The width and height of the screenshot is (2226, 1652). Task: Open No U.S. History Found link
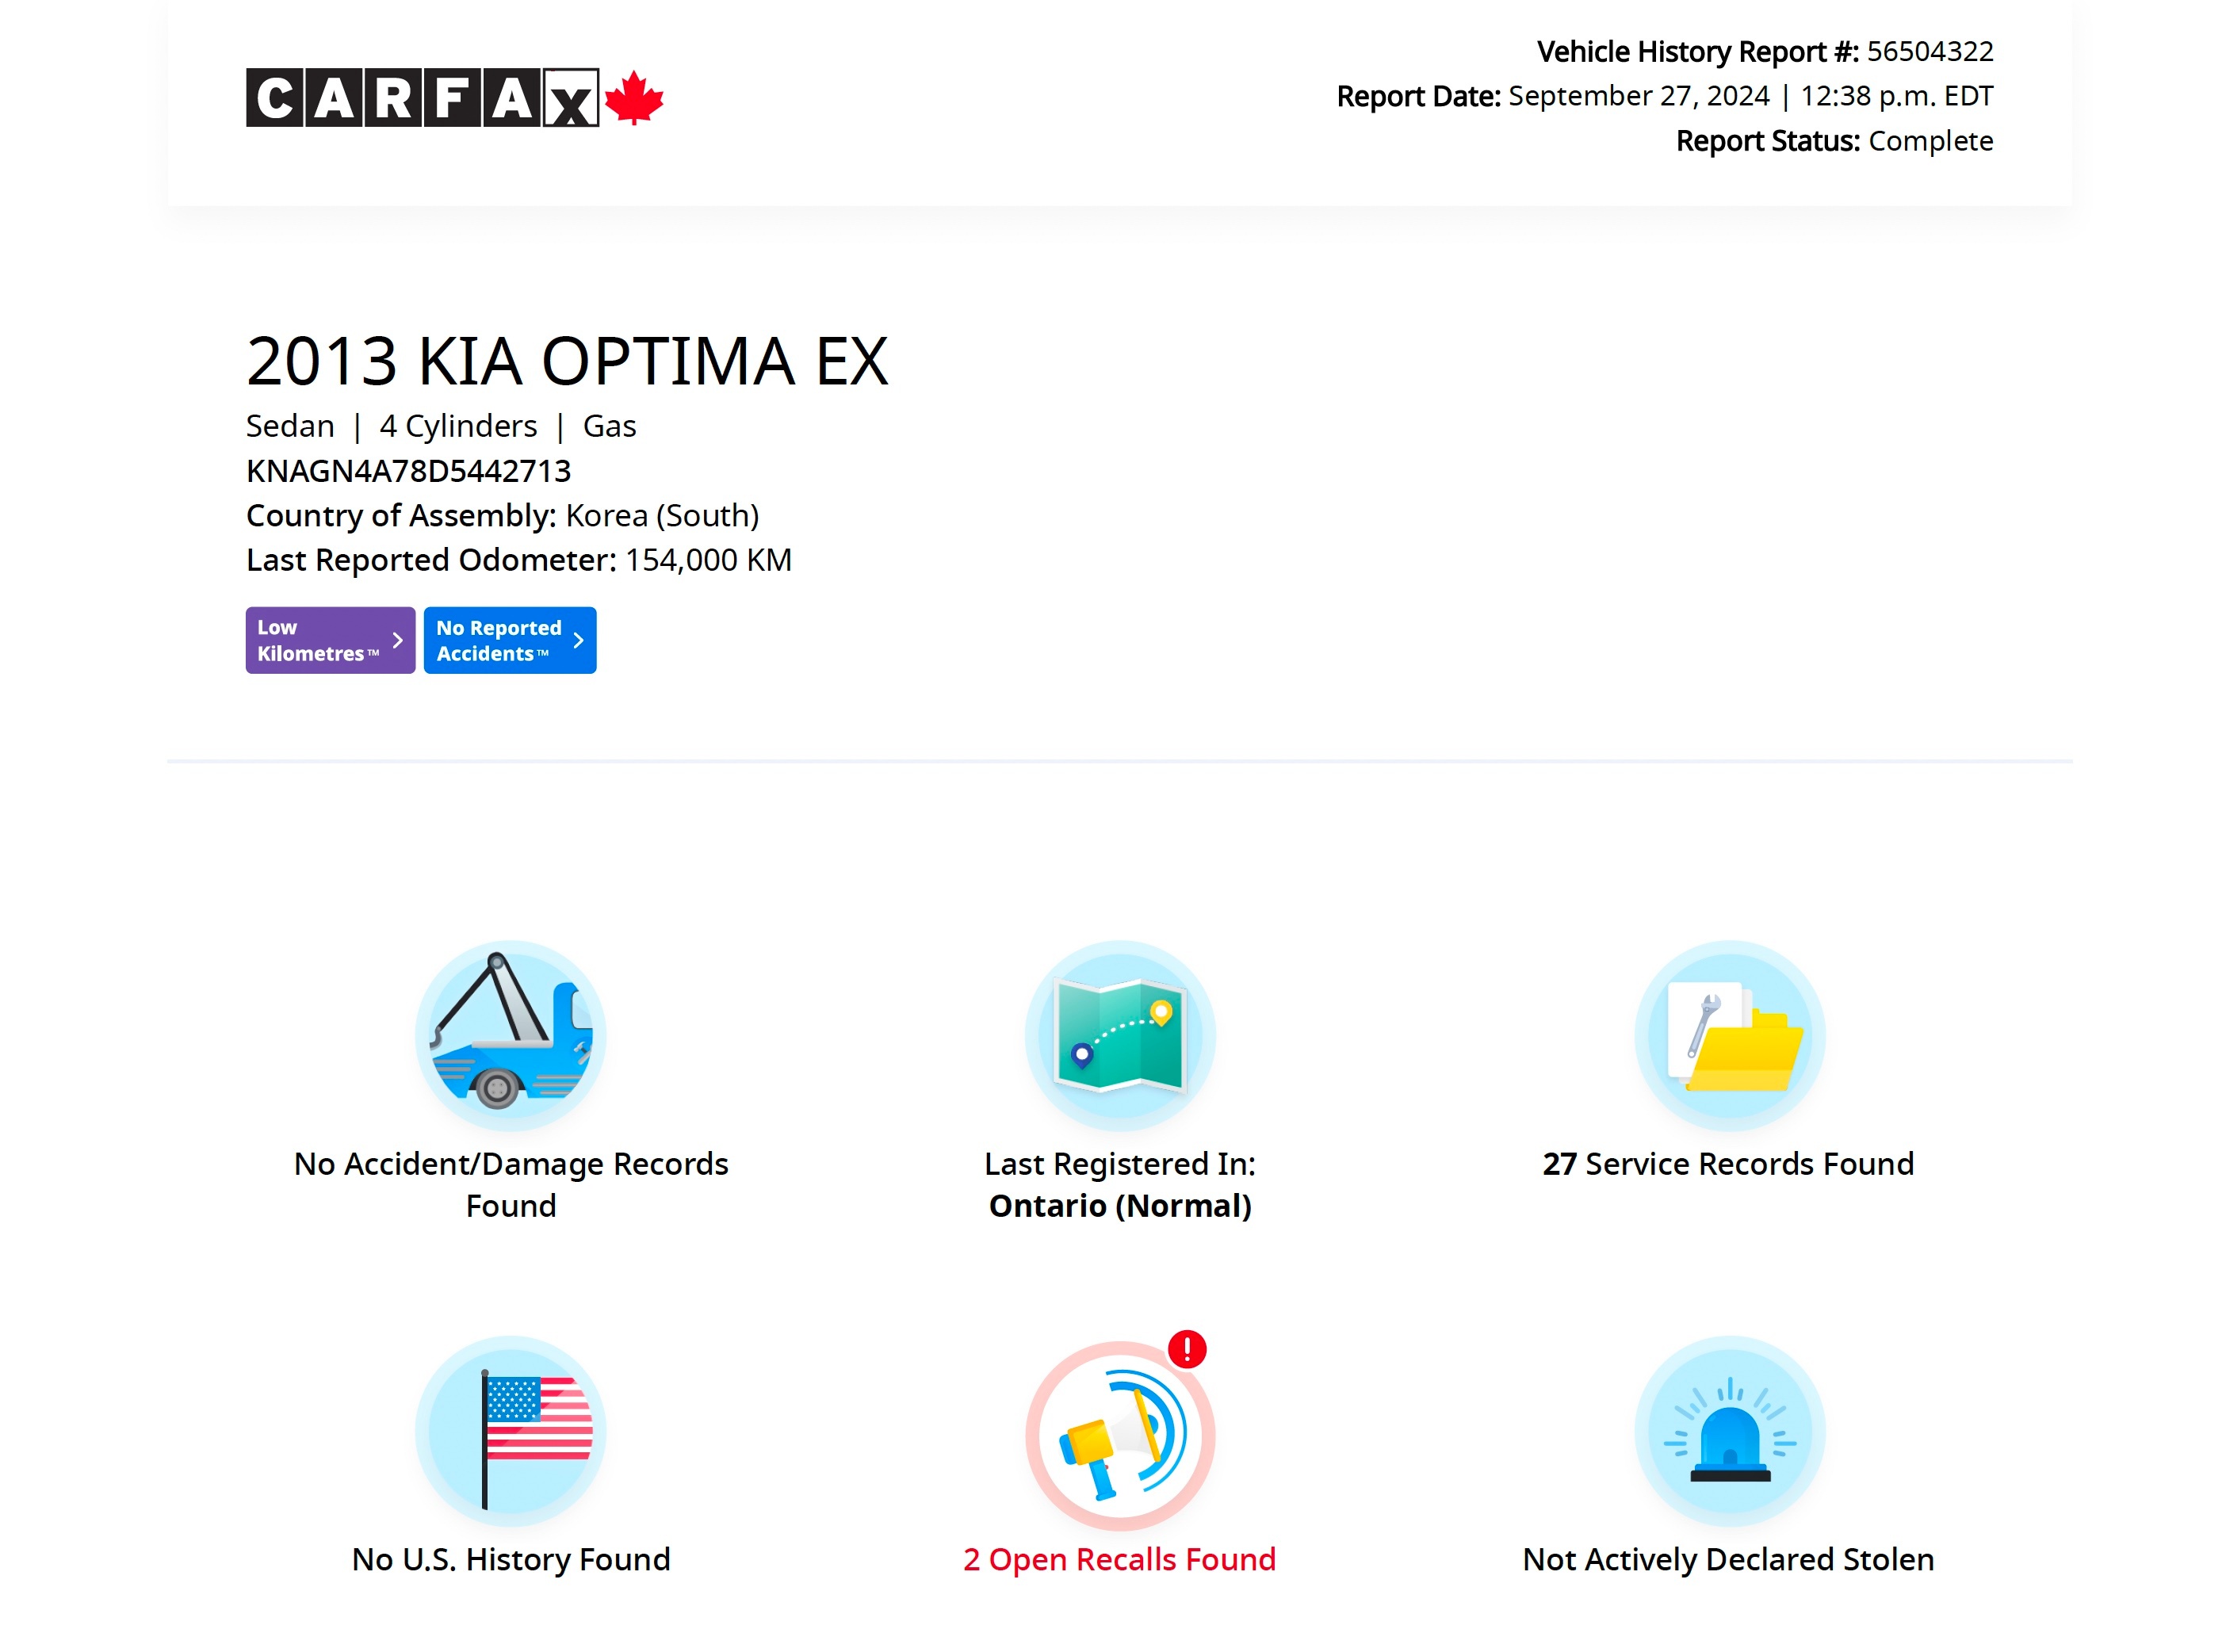point(511,1560)
